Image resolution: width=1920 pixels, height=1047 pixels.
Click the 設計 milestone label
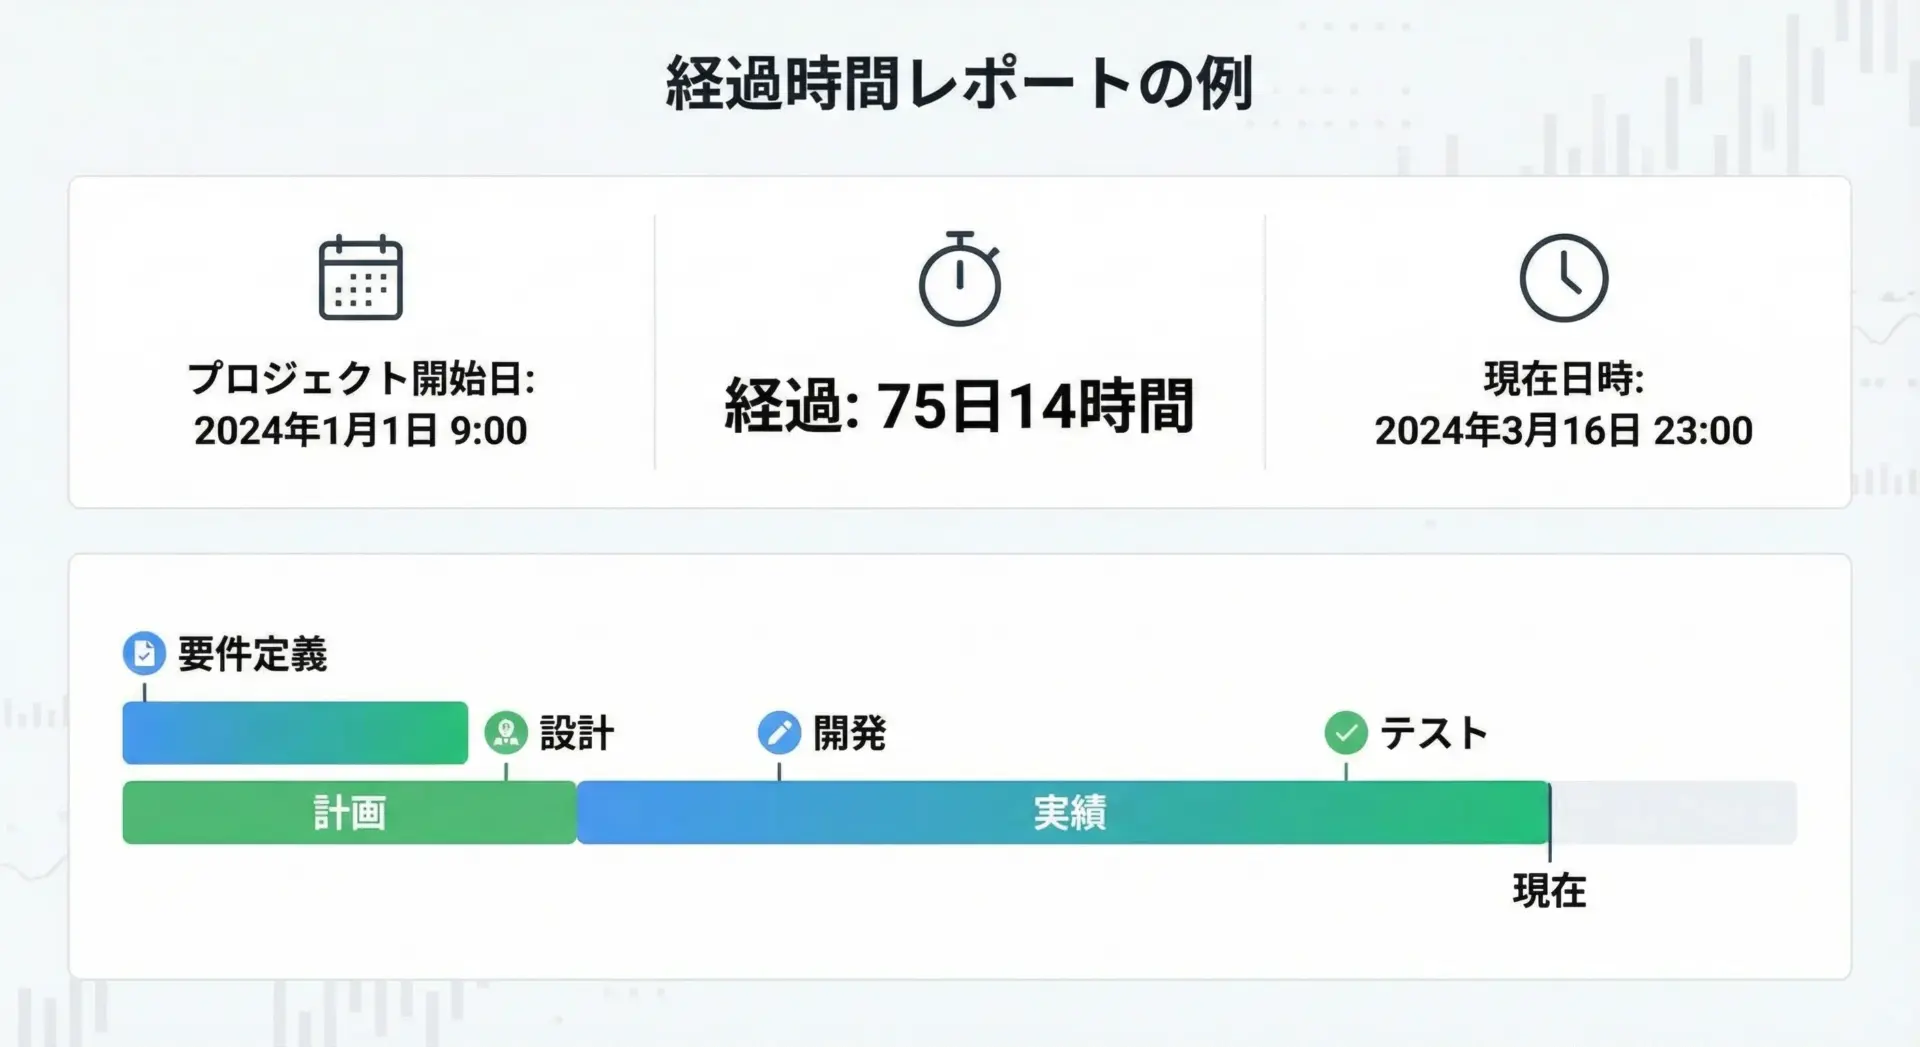click(x=576, y=733)
